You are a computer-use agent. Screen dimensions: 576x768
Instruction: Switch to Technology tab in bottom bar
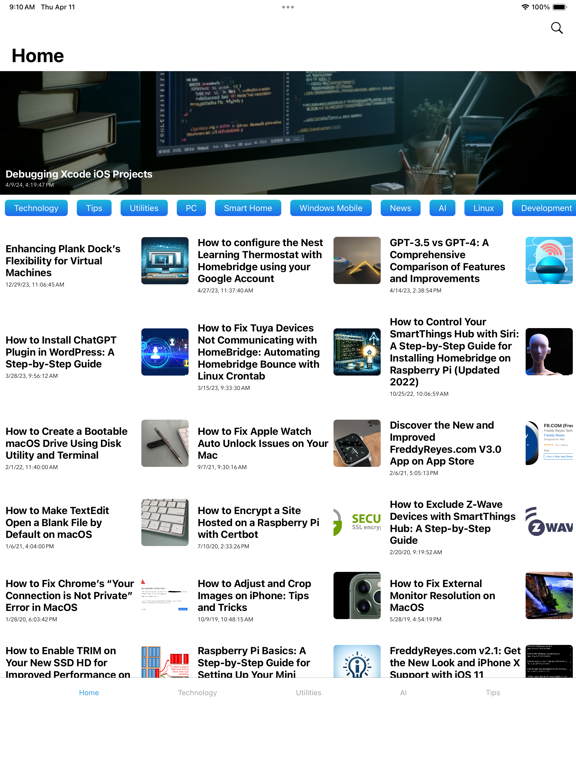tap(197, 693)
